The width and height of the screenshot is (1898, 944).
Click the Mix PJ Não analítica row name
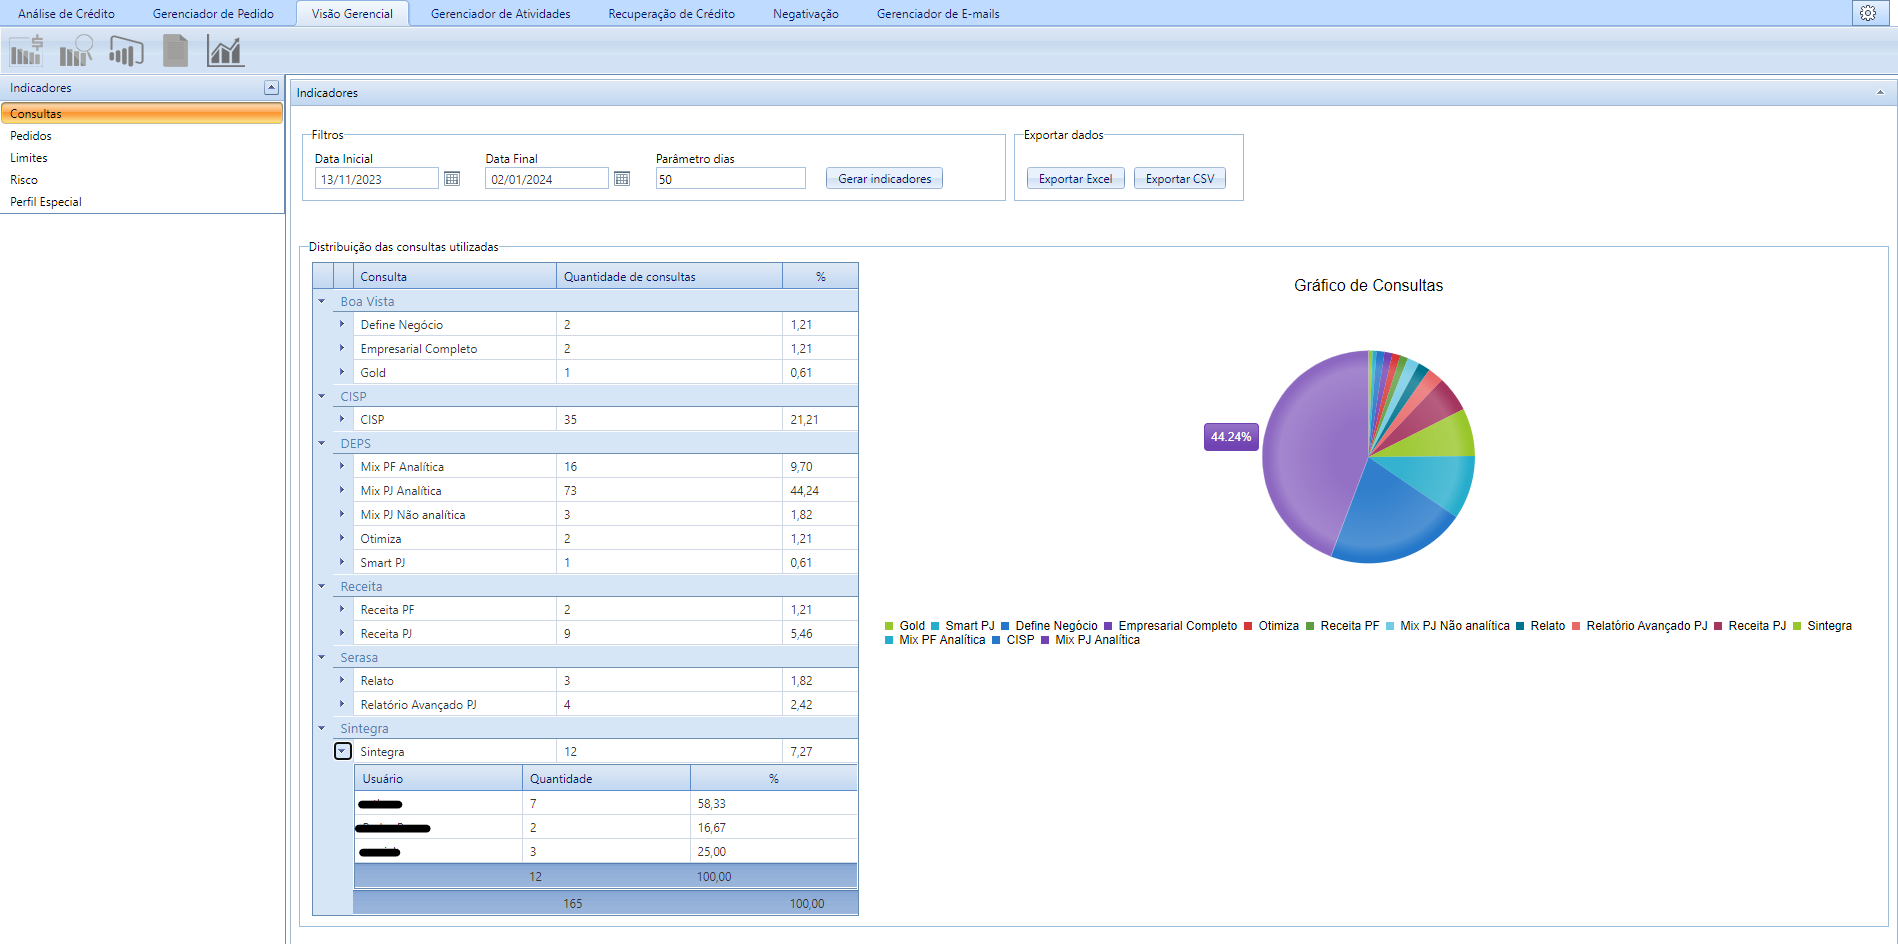point(413,514)
